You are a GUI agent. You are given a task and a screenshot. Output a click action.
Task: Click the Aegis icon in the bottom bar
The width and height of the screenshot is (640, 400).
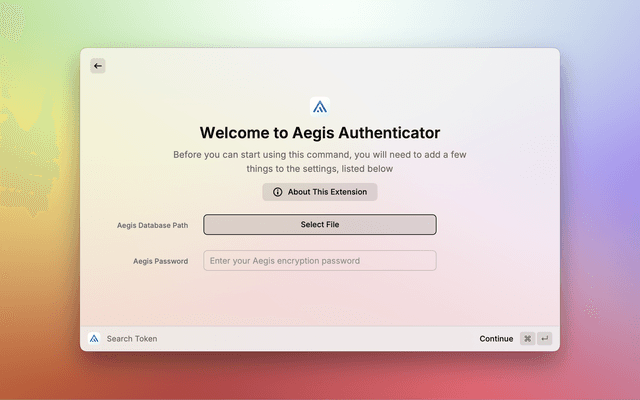94,339
